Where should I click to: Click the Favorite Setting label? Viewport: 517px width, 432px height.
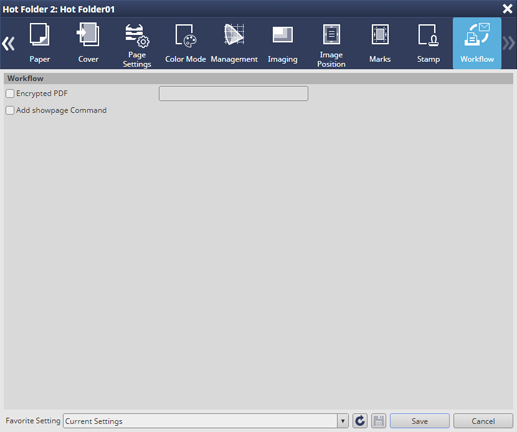(33, 421)
